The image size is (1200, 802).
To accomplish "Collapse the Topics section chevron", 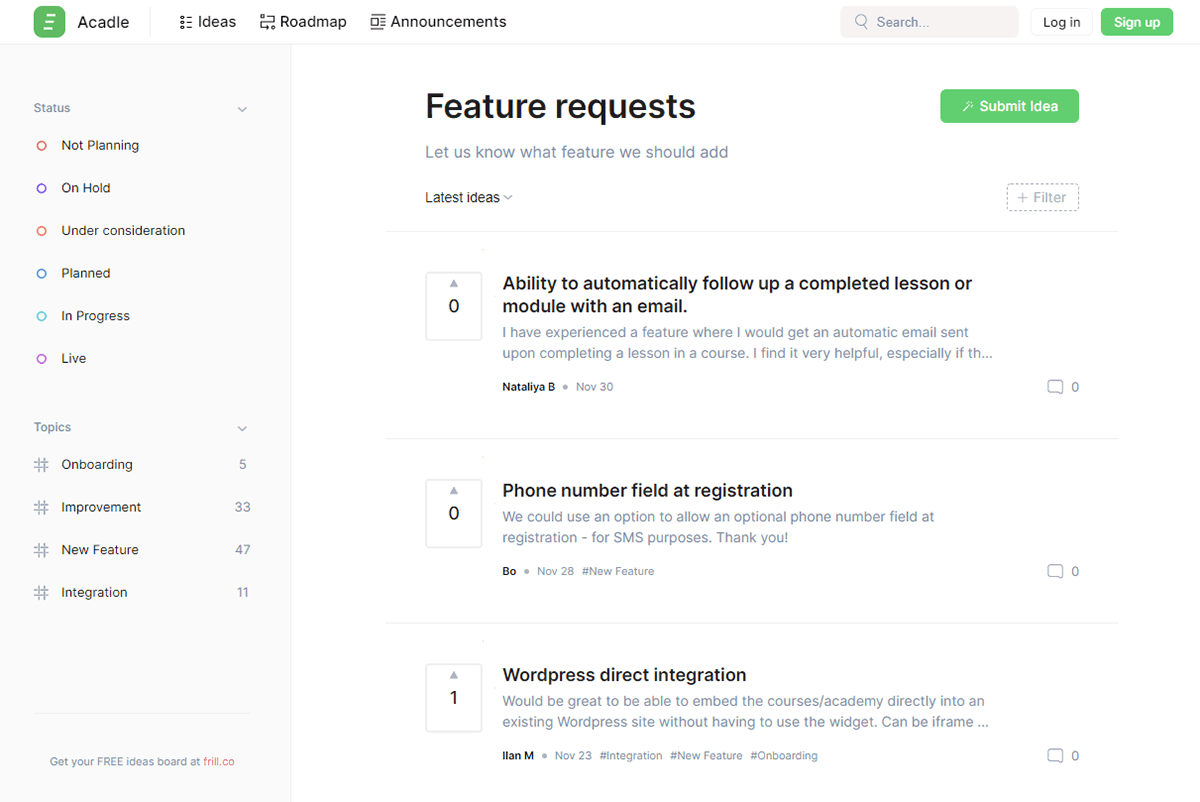I will tap(242, 429).
